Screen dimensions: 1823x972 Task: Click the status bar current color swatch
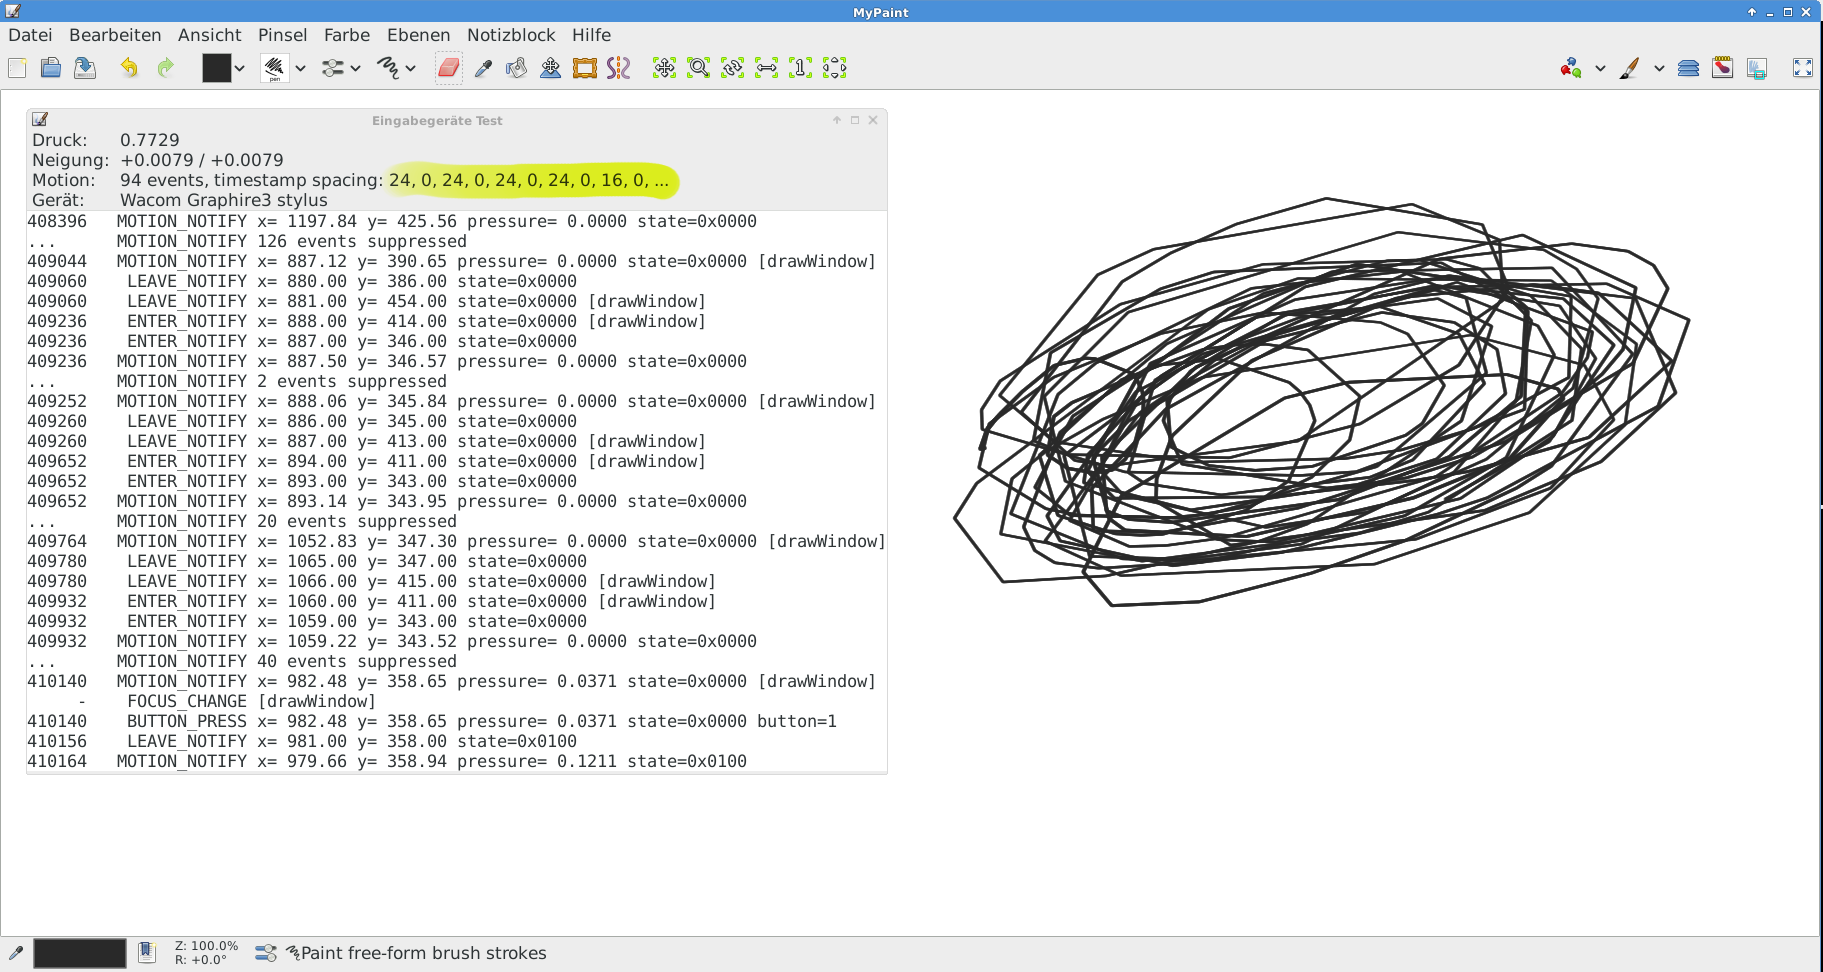coord(80,953)
